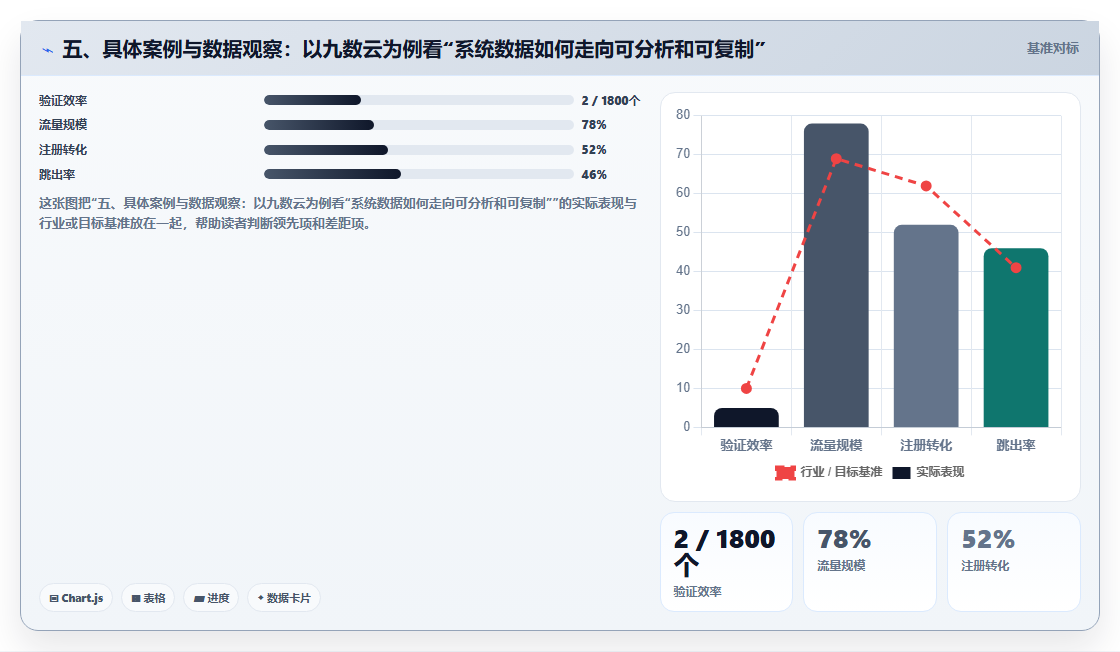Click the 52% value in progress list

tap(594, 150)
